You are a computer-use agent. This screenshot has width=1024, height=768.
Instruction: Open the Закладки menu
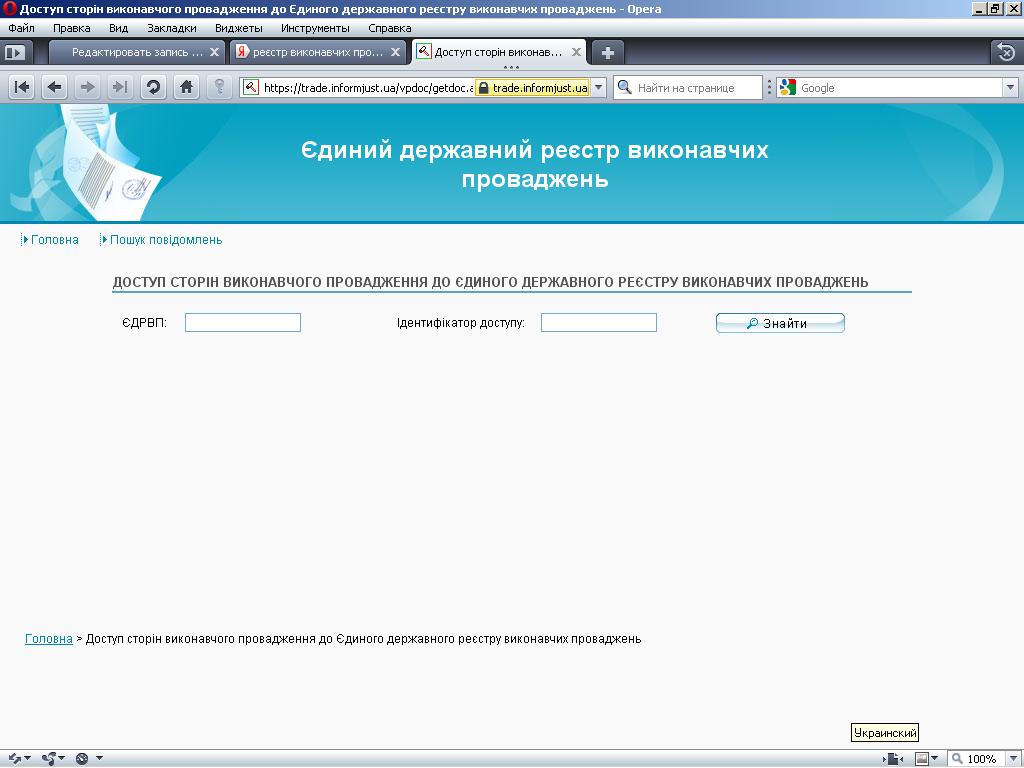[172, 28]
